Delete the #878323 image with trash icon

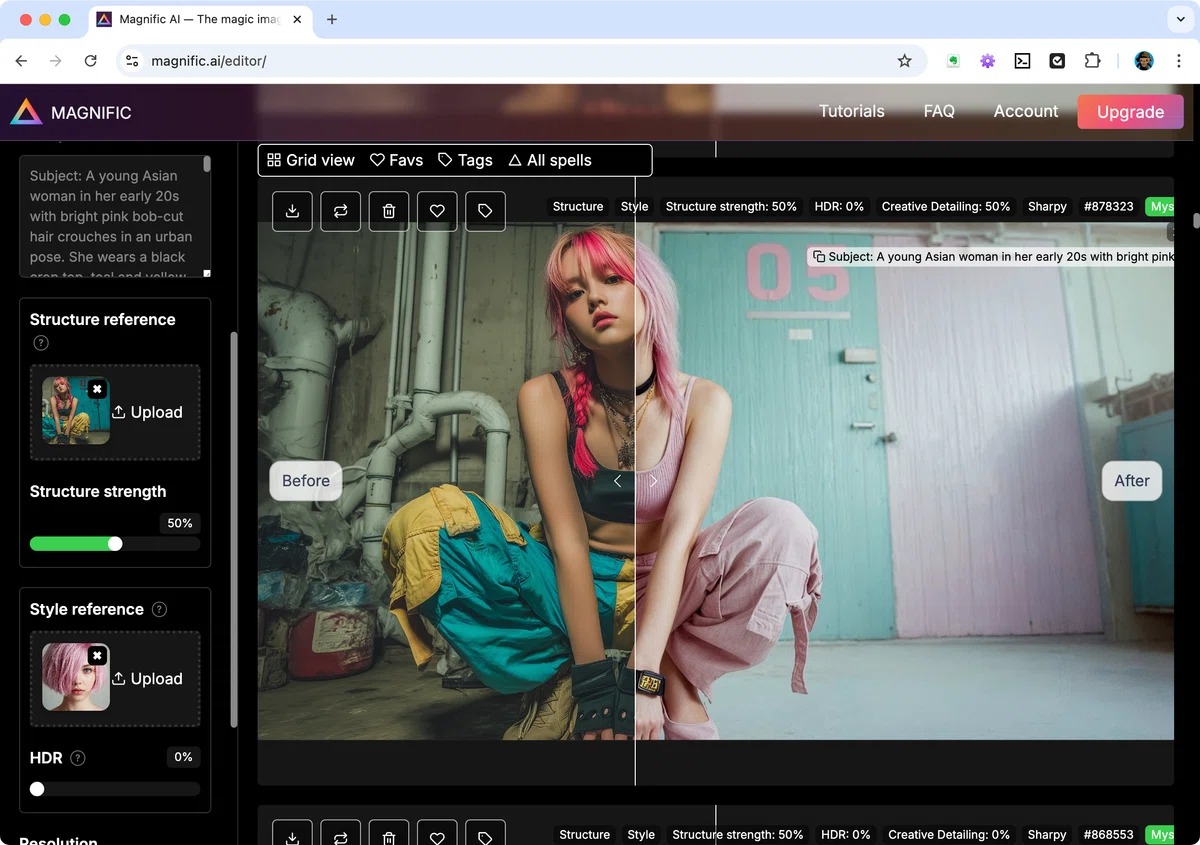[389, 211]
